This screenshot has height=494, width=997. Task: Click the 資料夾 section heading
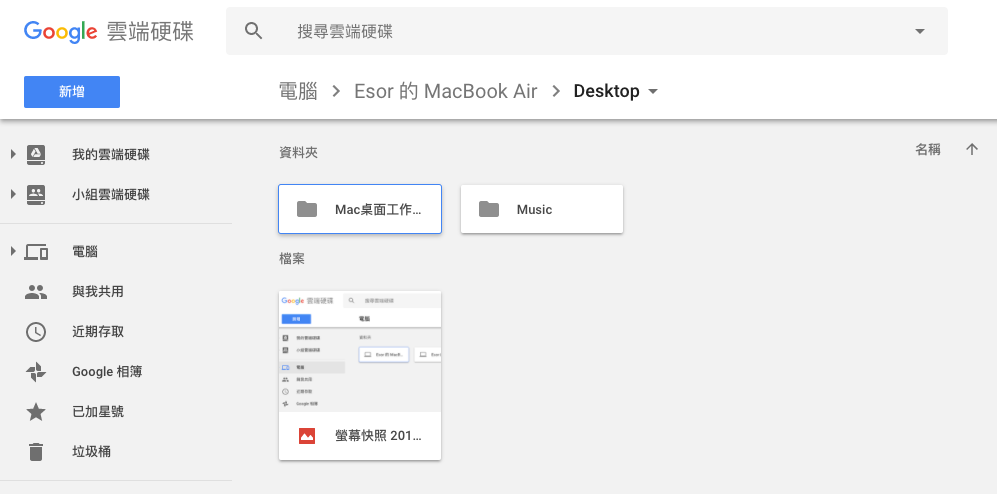pyautogui.click(x=298, y=153)
